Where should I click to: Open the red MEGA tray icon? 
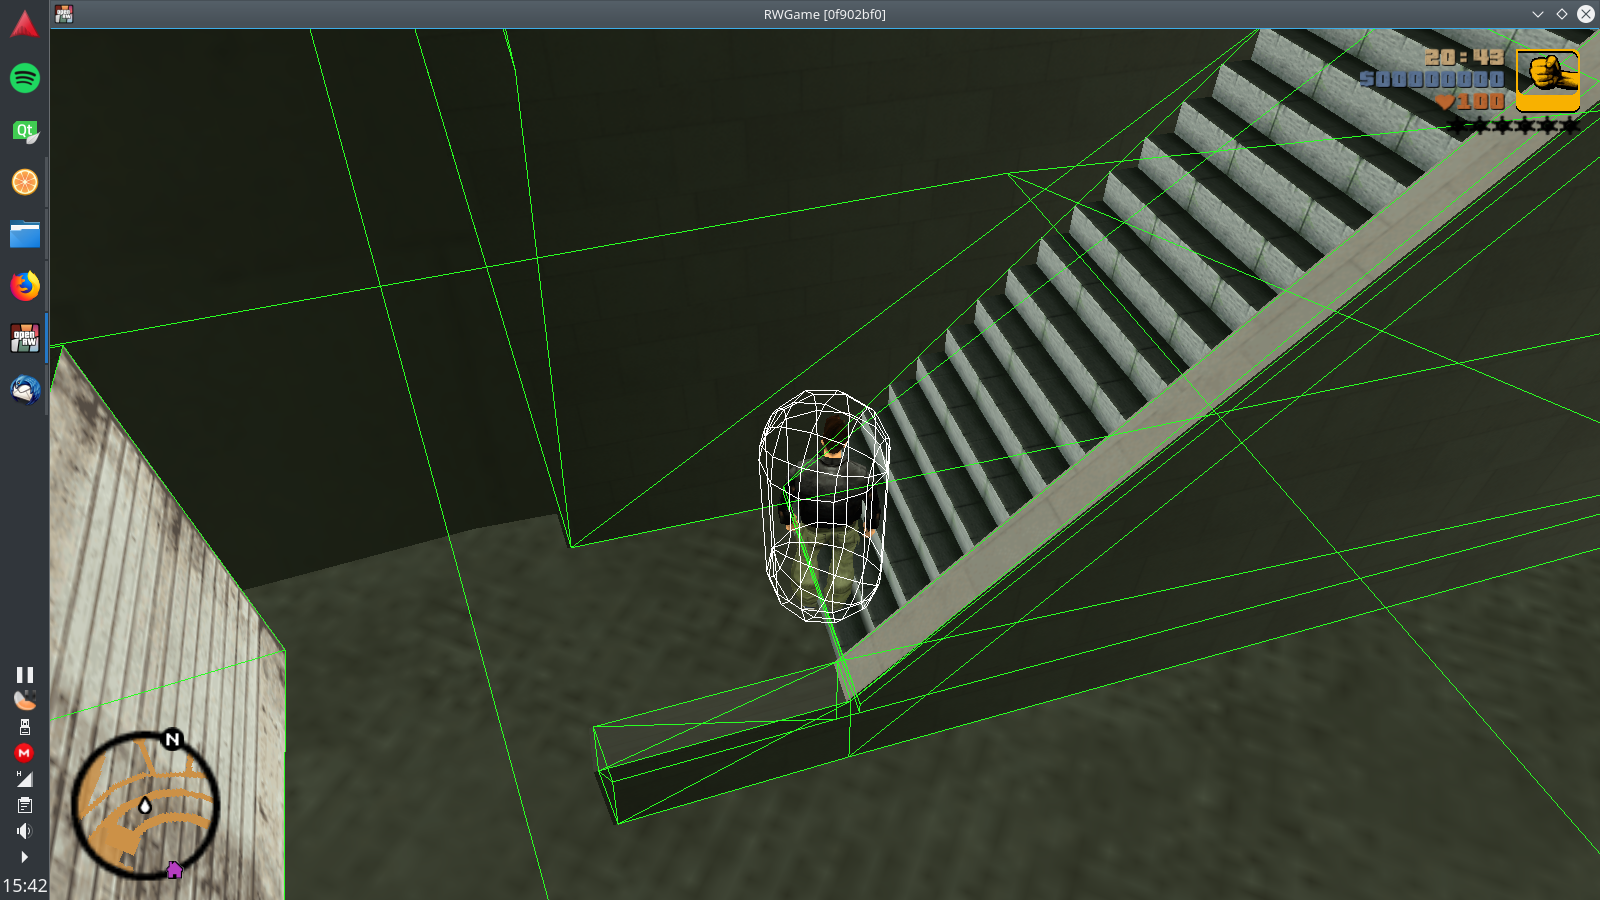point(24,753)
